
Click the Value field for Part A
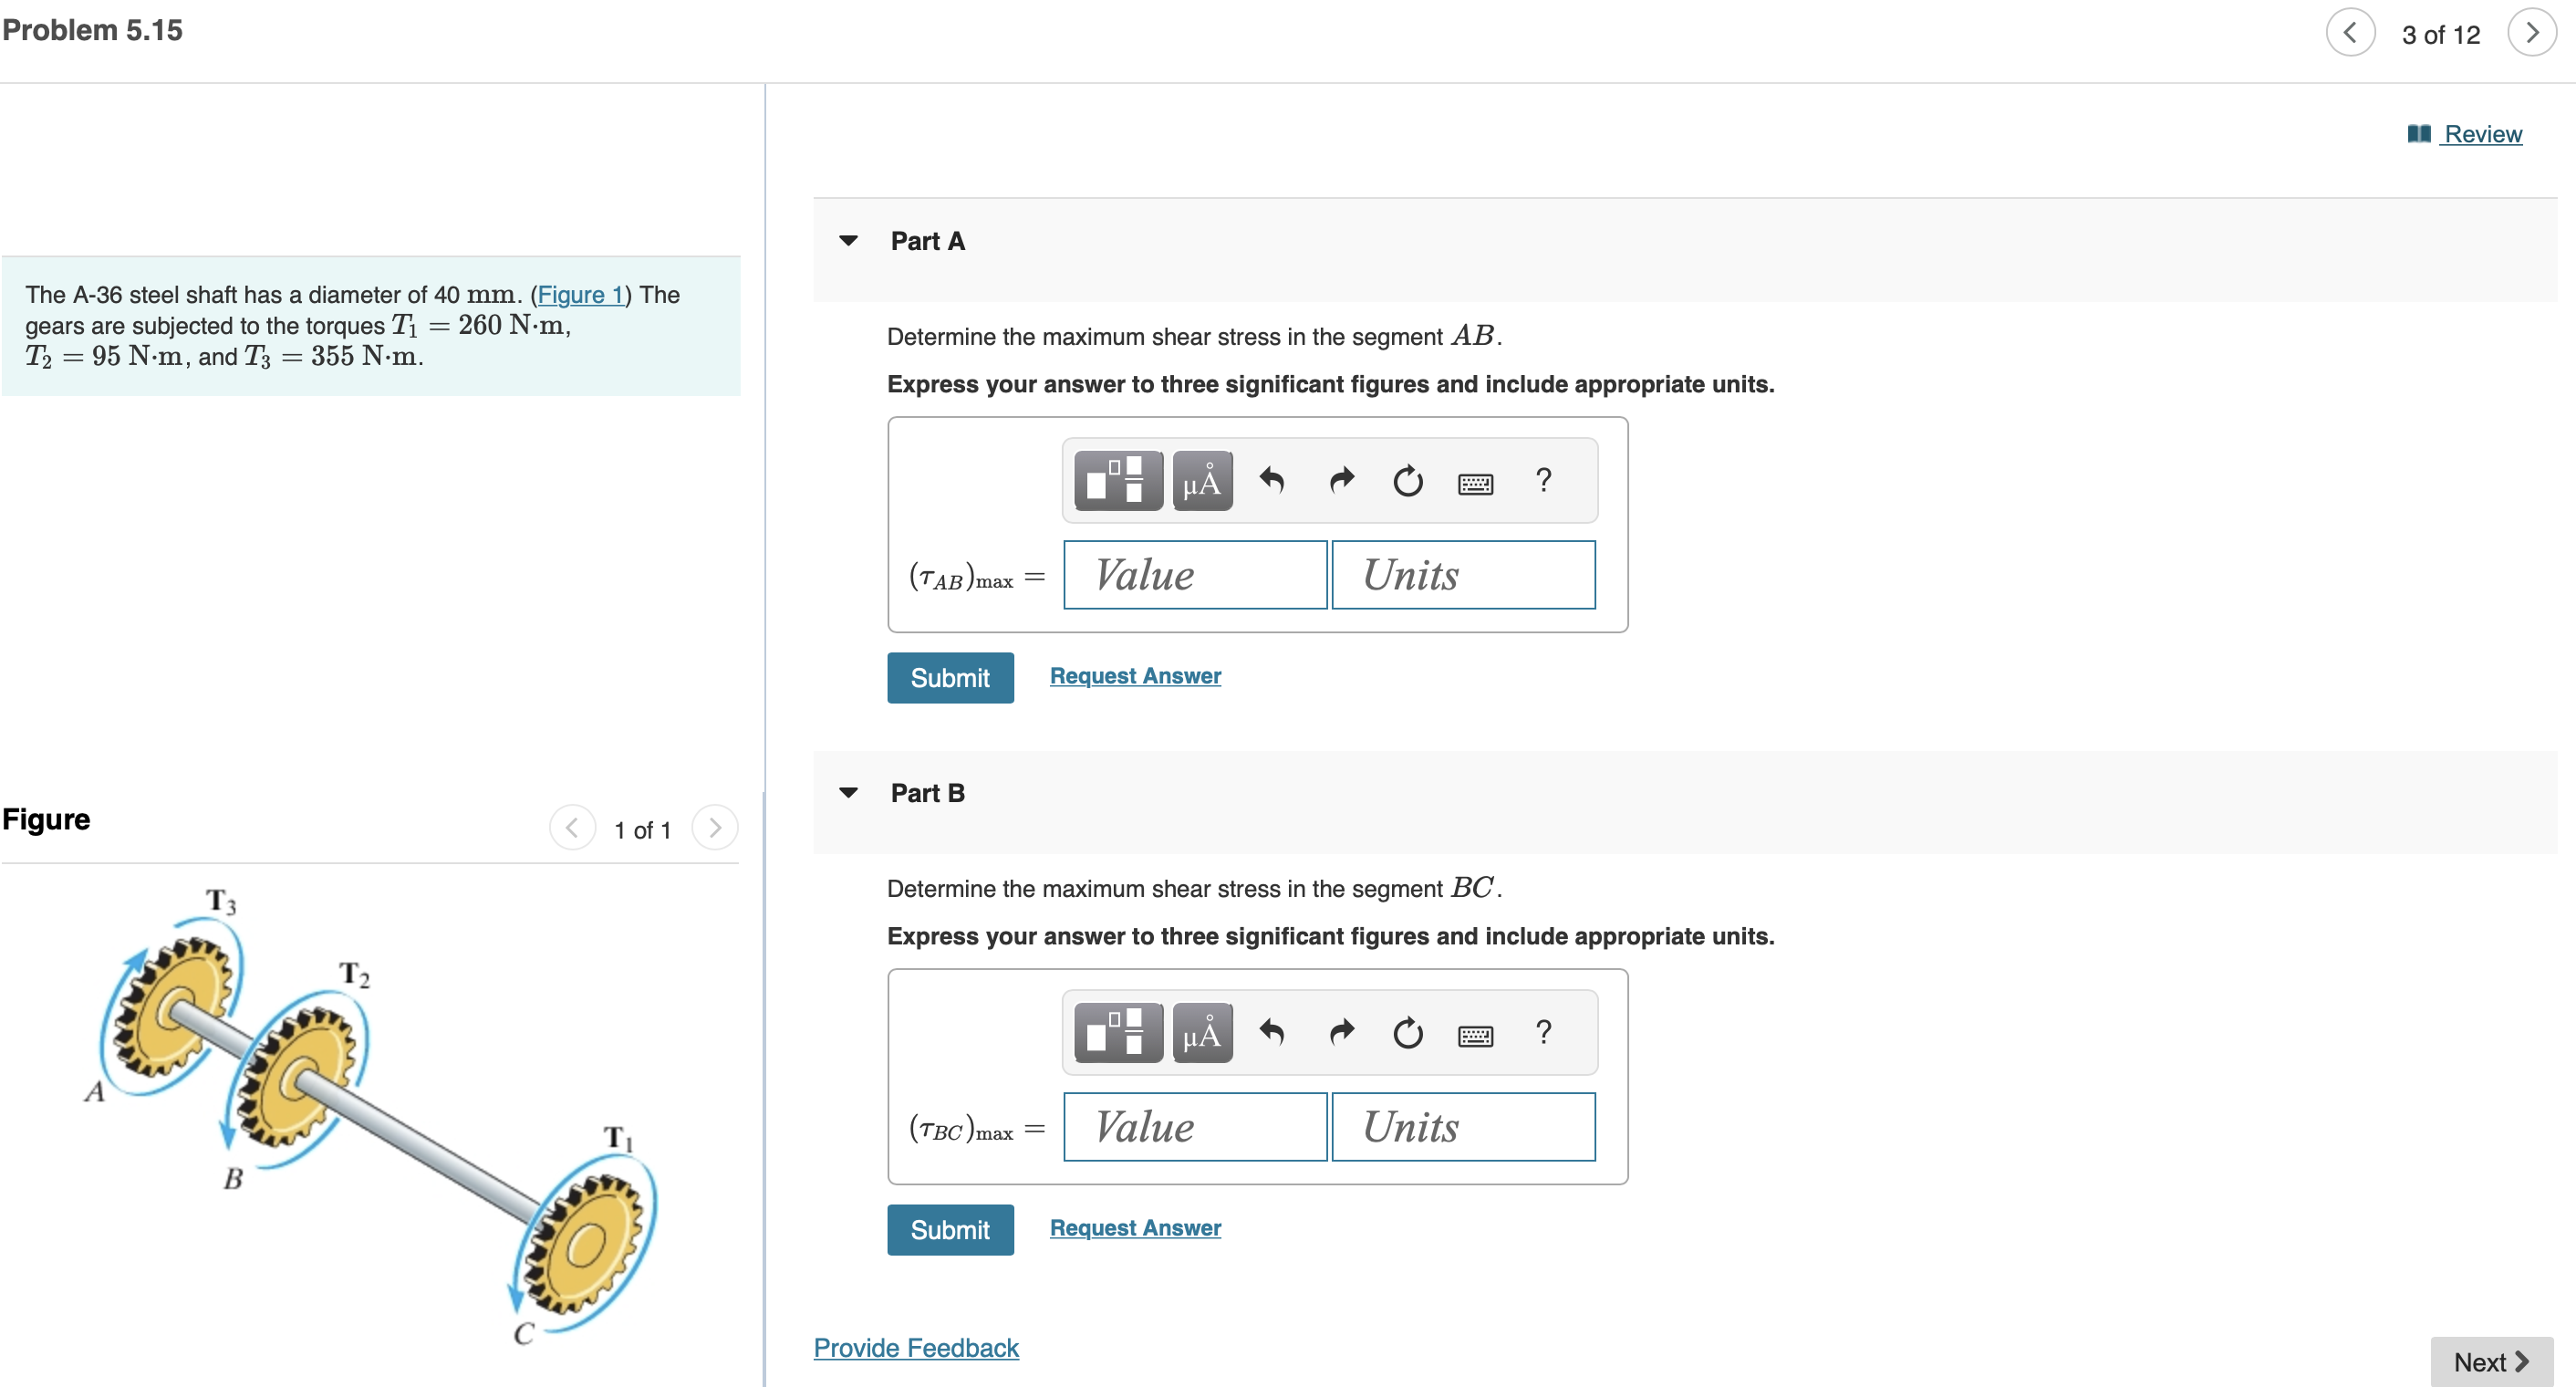coord(1194,575)
